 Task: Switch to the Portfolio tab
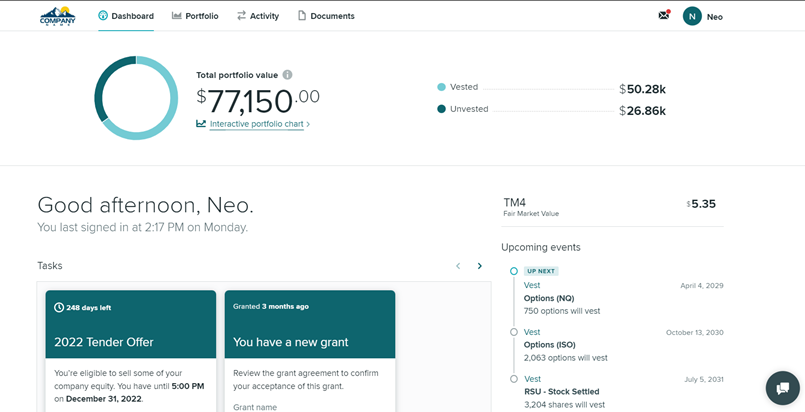(x=195, y=16)
